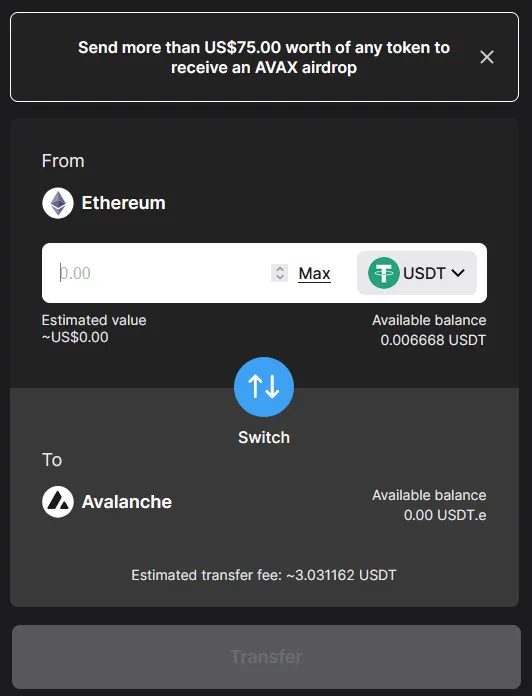Click the Max amount link
The width and height of the screenshot is (532, 696).
pyautogui.click(x=314, y=273)
